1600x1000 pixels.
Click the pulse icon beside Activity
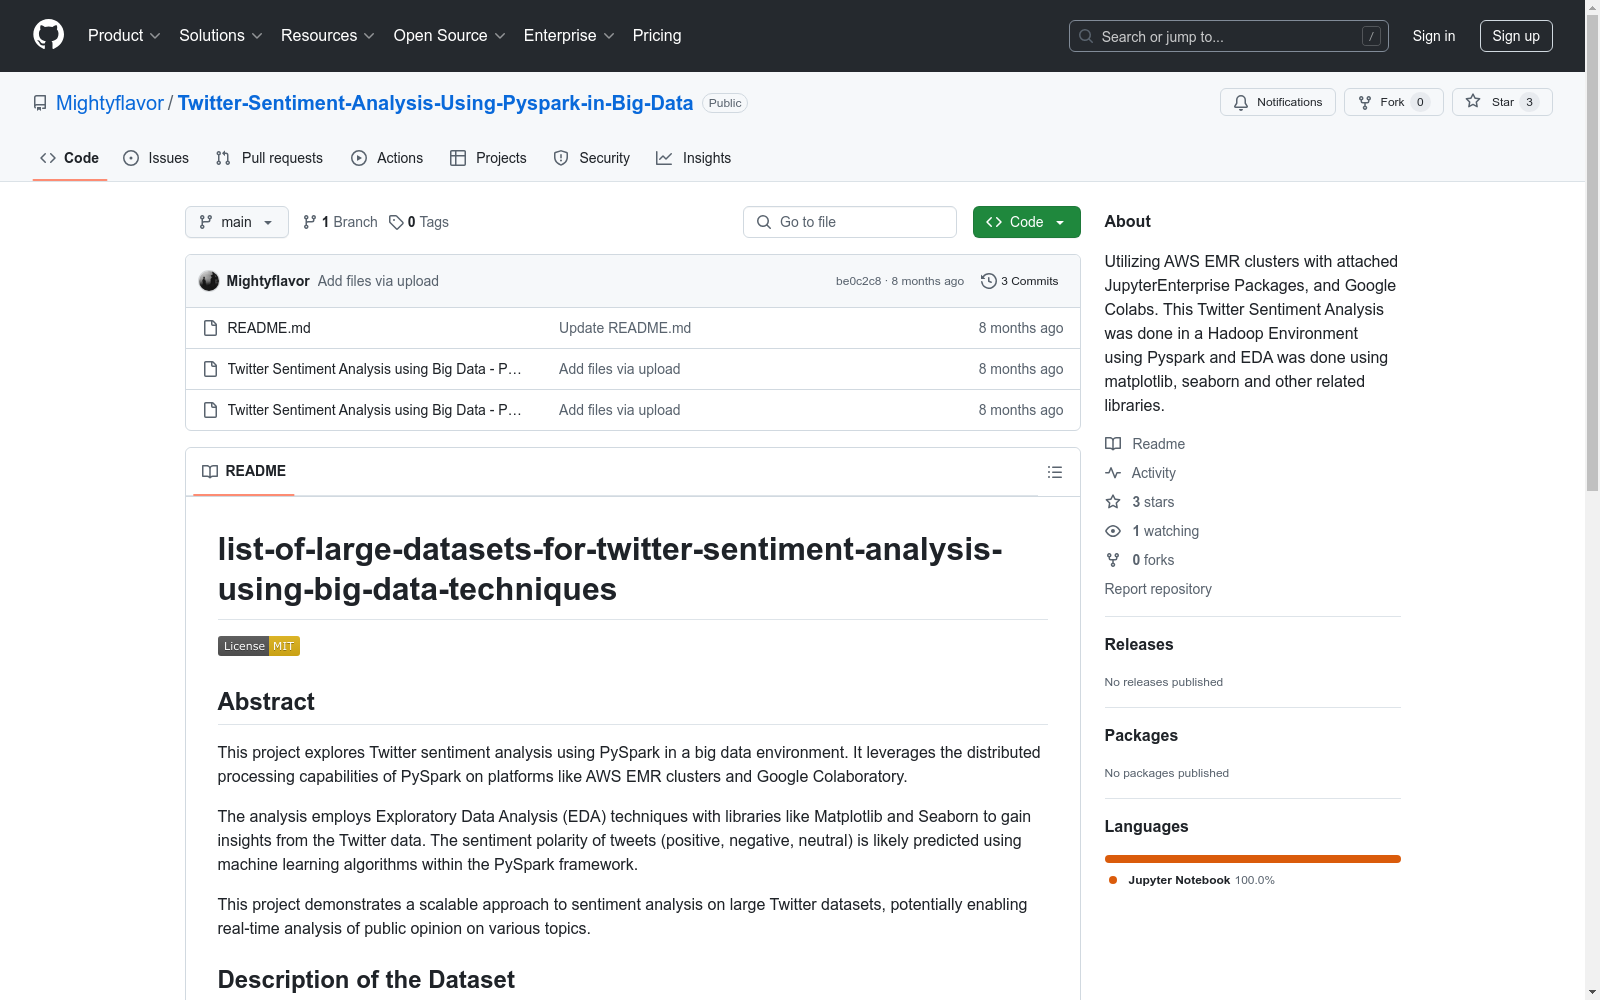[x=1113, y=473]
